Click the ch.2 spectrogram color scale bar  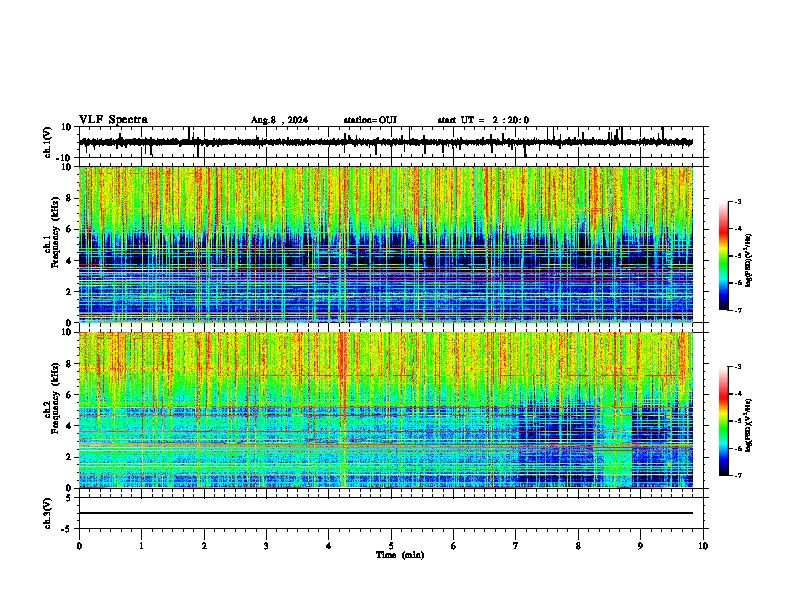coord(723,421)
